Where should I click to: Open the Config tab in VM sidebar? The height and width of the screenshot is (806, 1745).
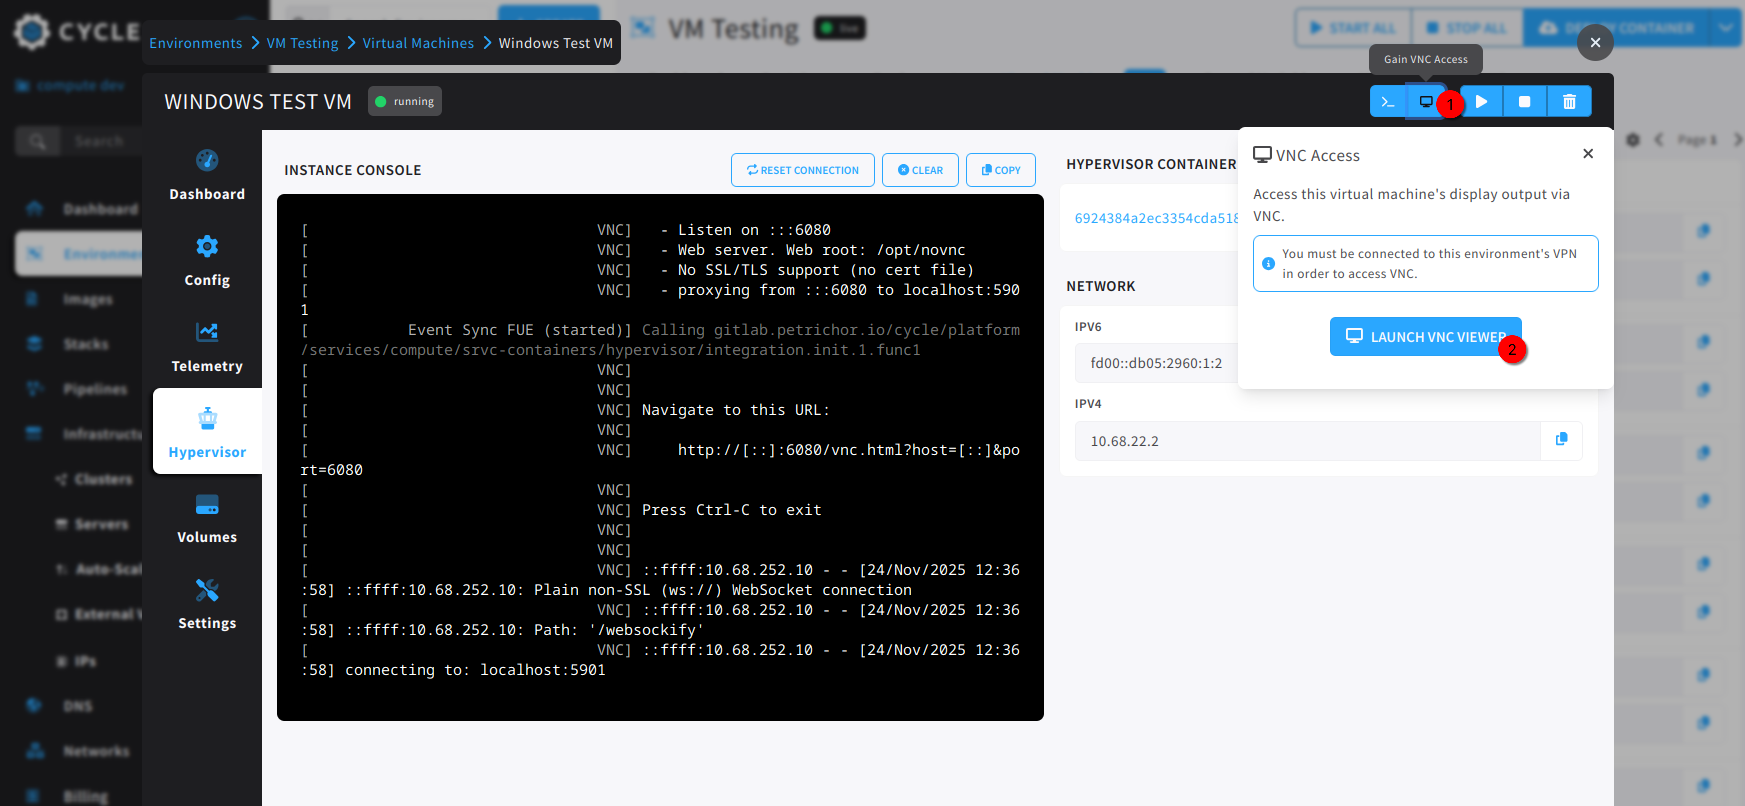click(207, 260)
